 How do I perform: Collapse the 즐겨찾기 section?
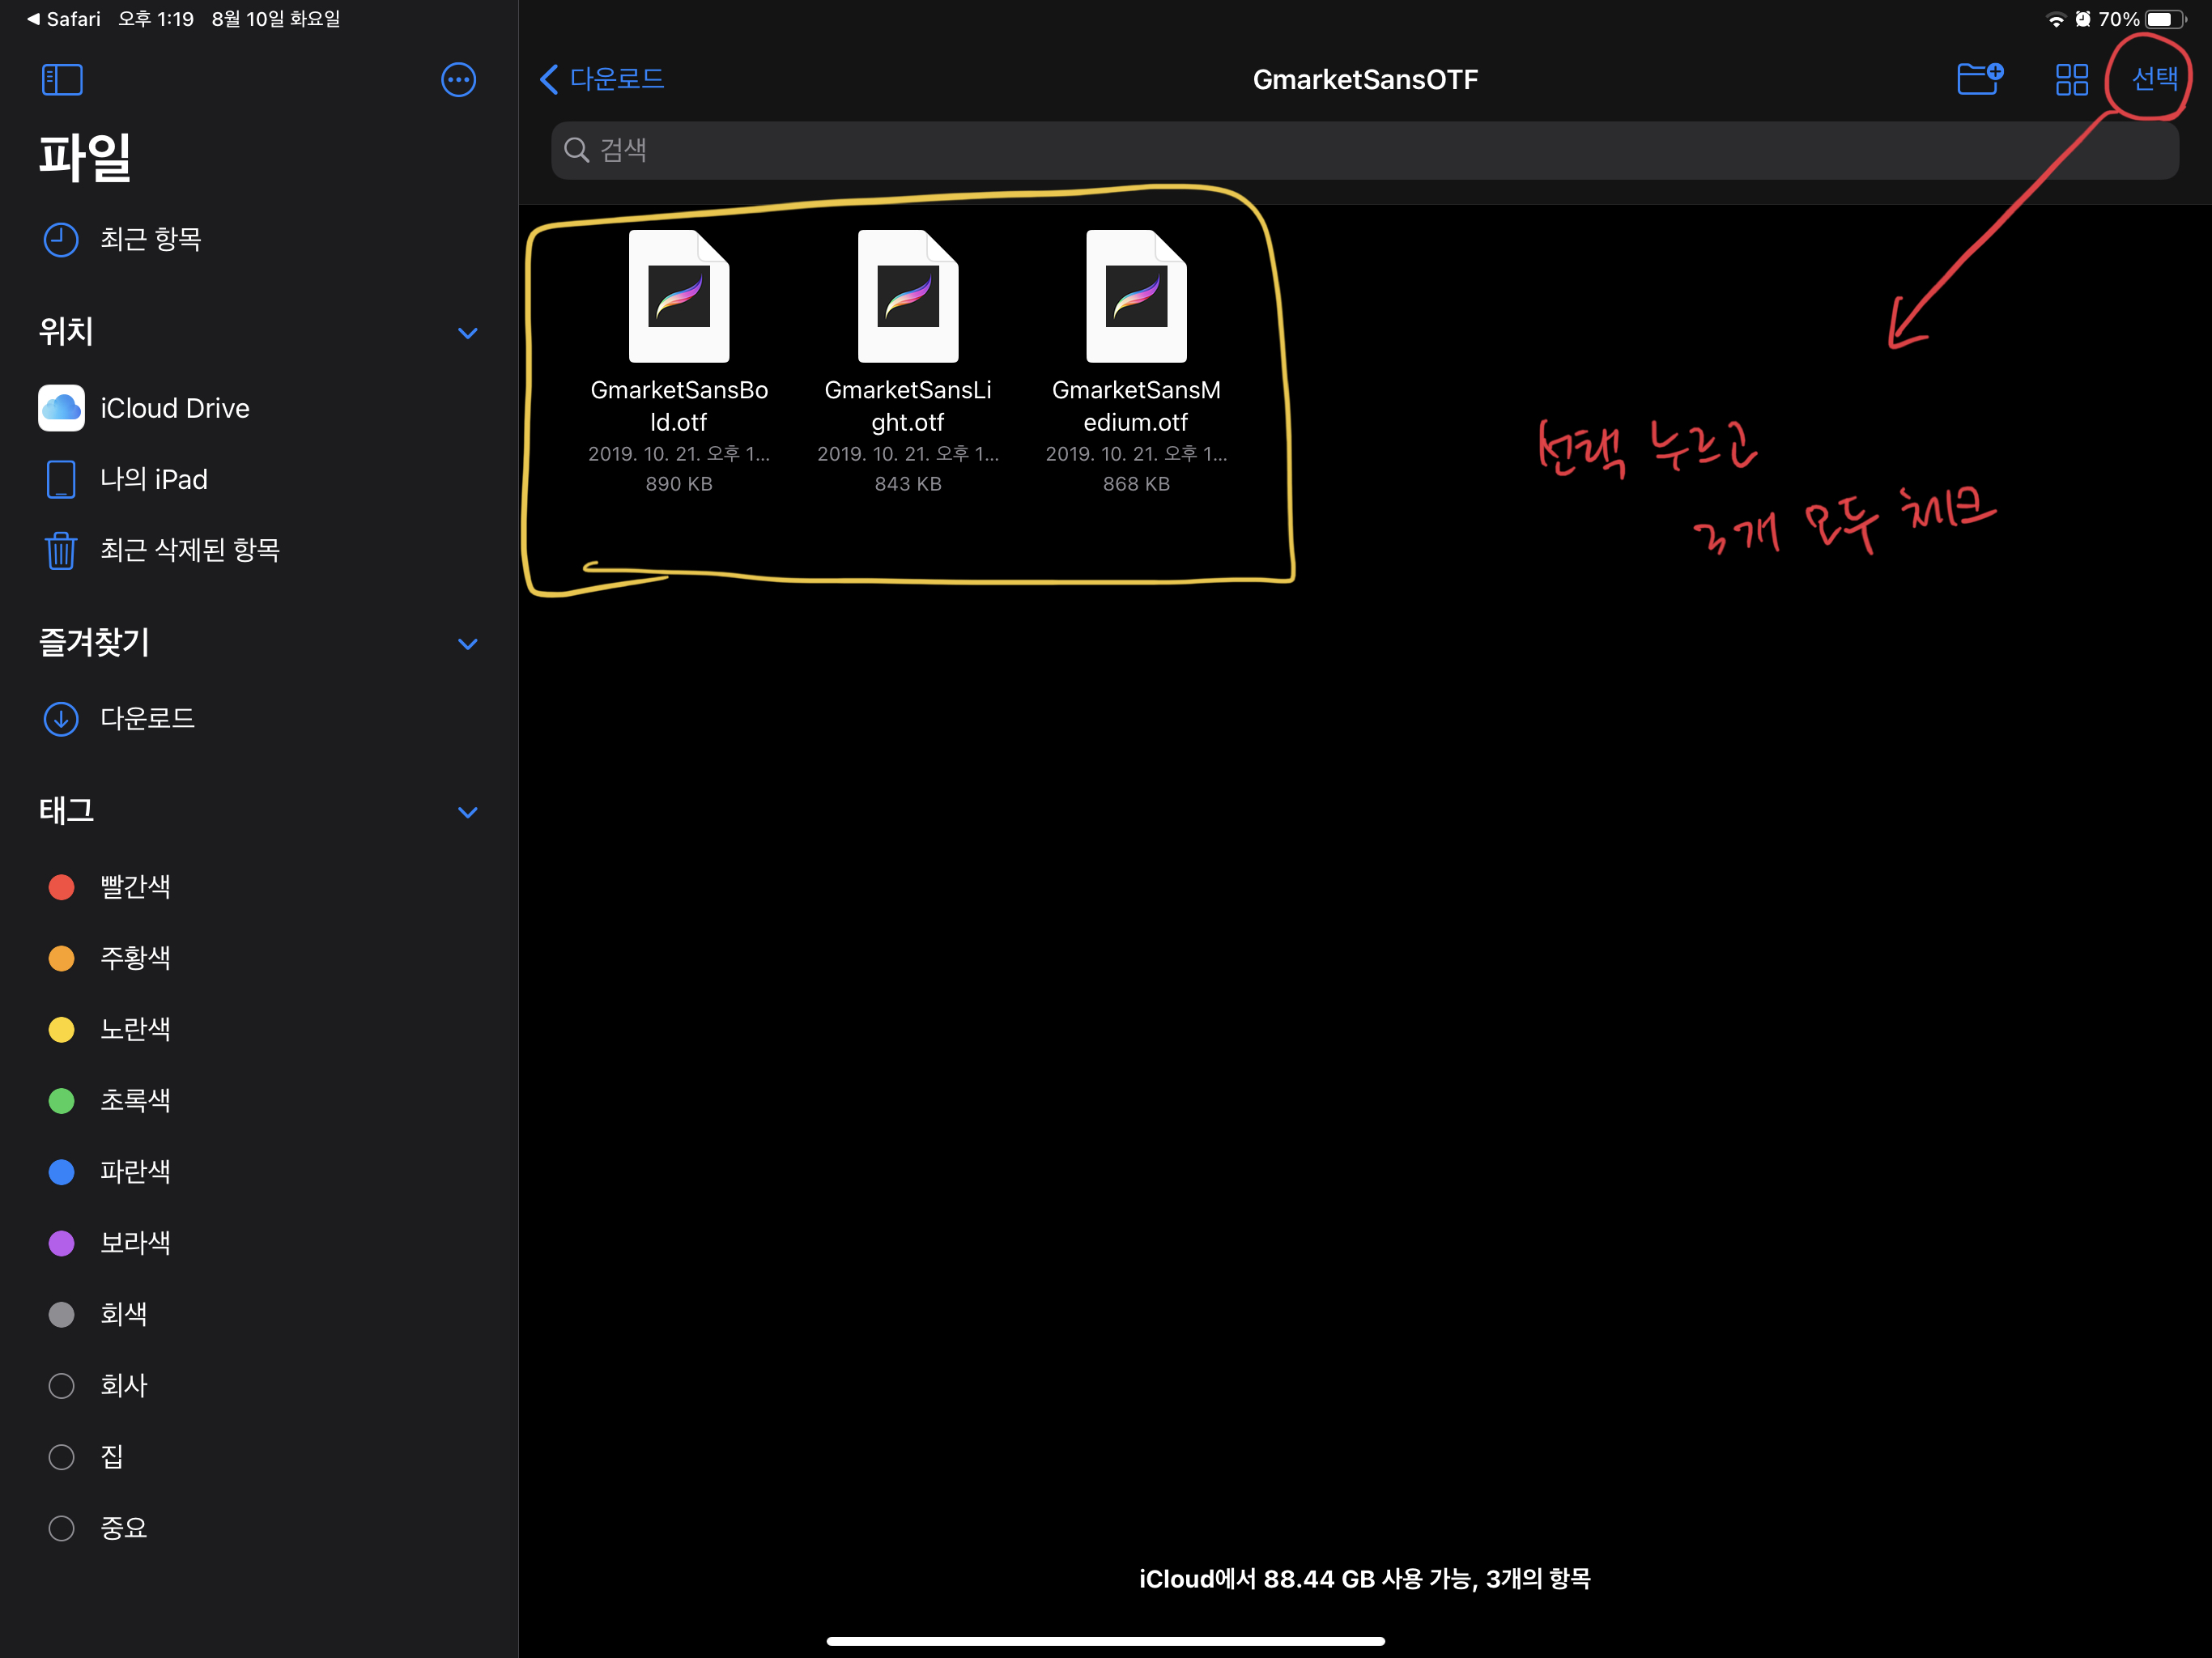click(x=467, y=644)
